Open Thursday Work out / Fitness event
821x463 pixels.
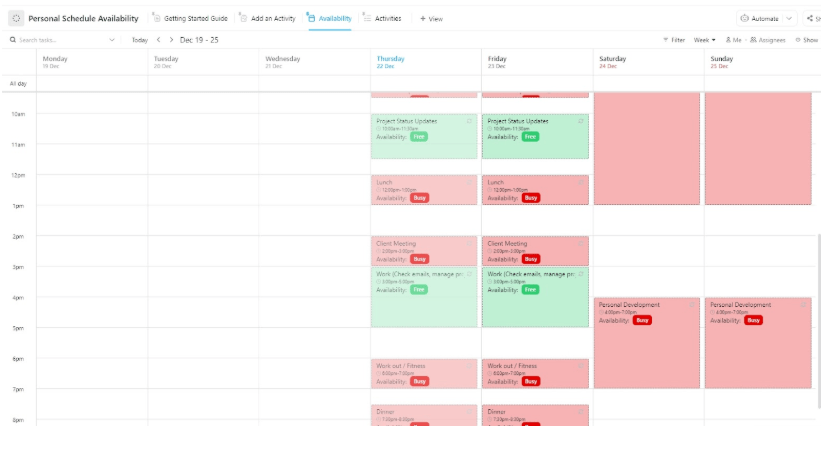click(x=424, y=373)
